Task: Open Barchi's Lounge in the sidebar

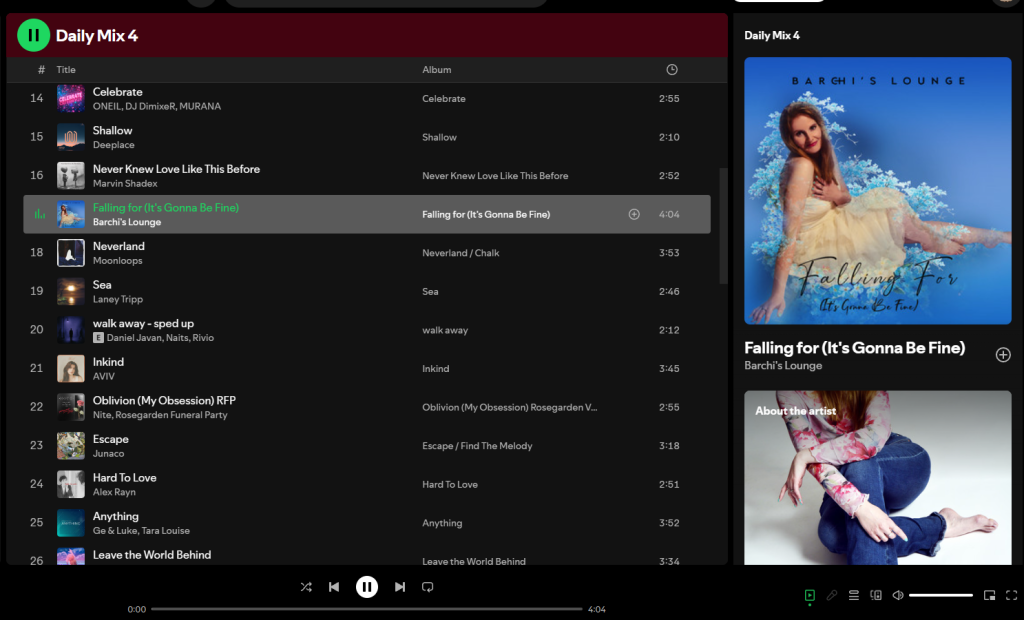Action: [783, 365]
